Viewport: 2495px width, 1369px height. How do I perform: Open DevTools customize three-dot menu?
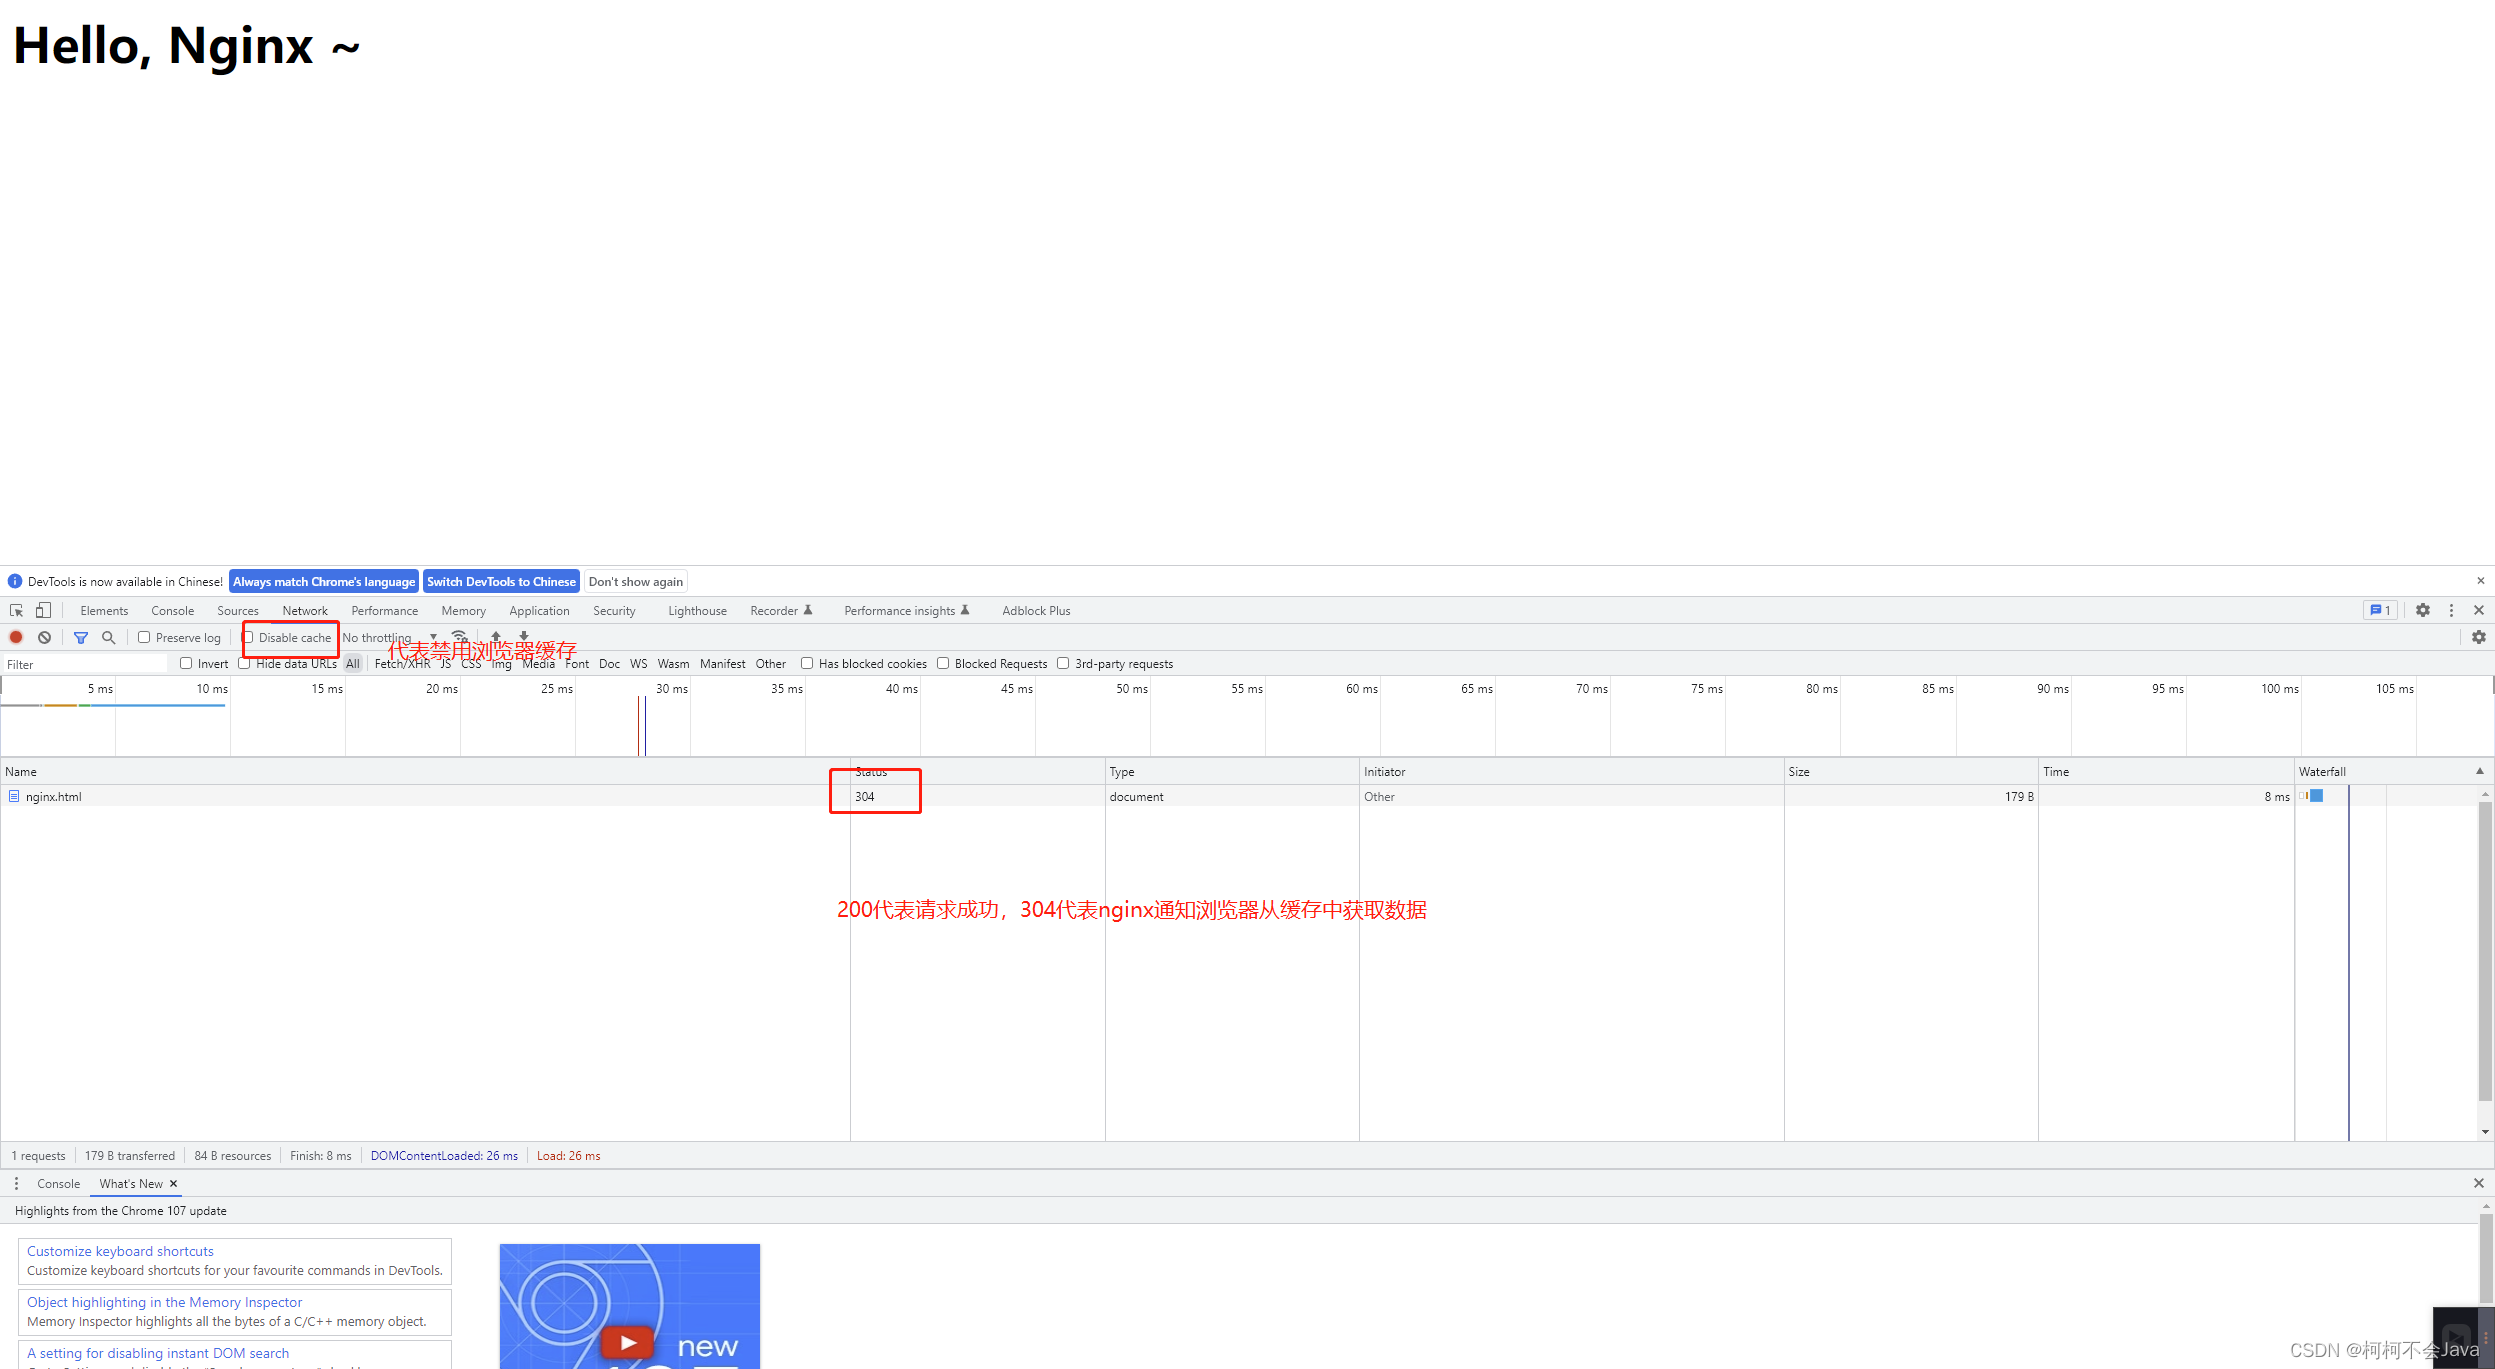click(2451, 610)
